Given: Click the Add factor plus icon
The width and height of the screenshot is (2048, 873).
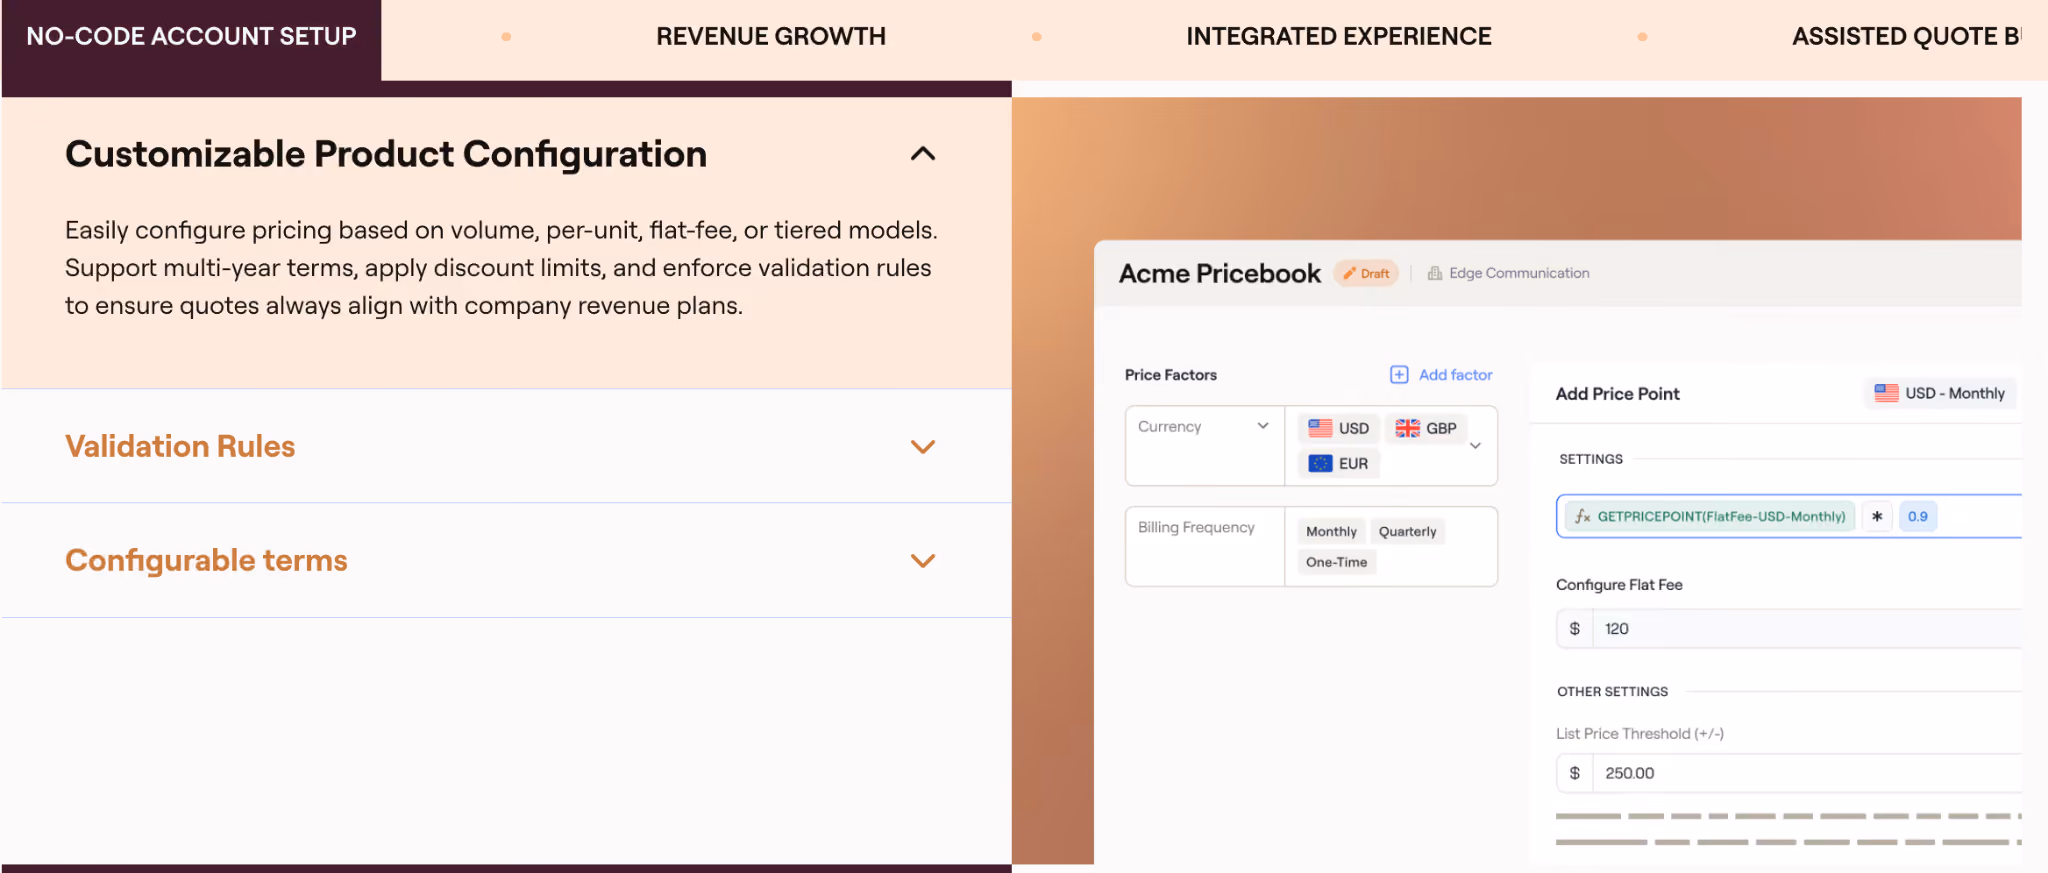Looking at the screenshot, I should click(x=1399, y=375).
